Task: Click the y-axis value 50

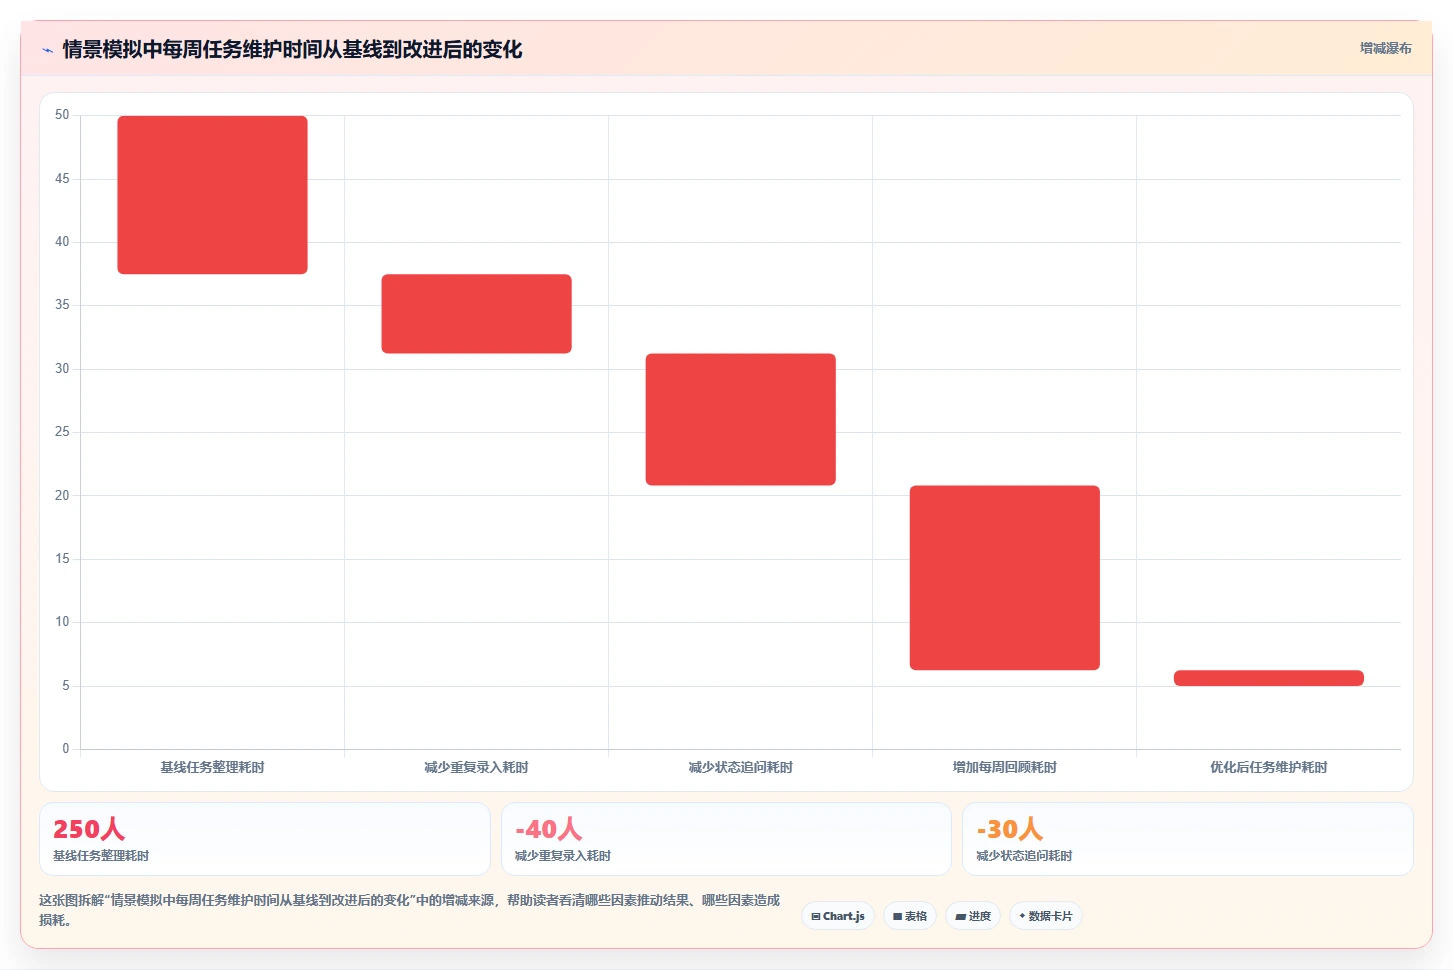Action: pos(62,115)
